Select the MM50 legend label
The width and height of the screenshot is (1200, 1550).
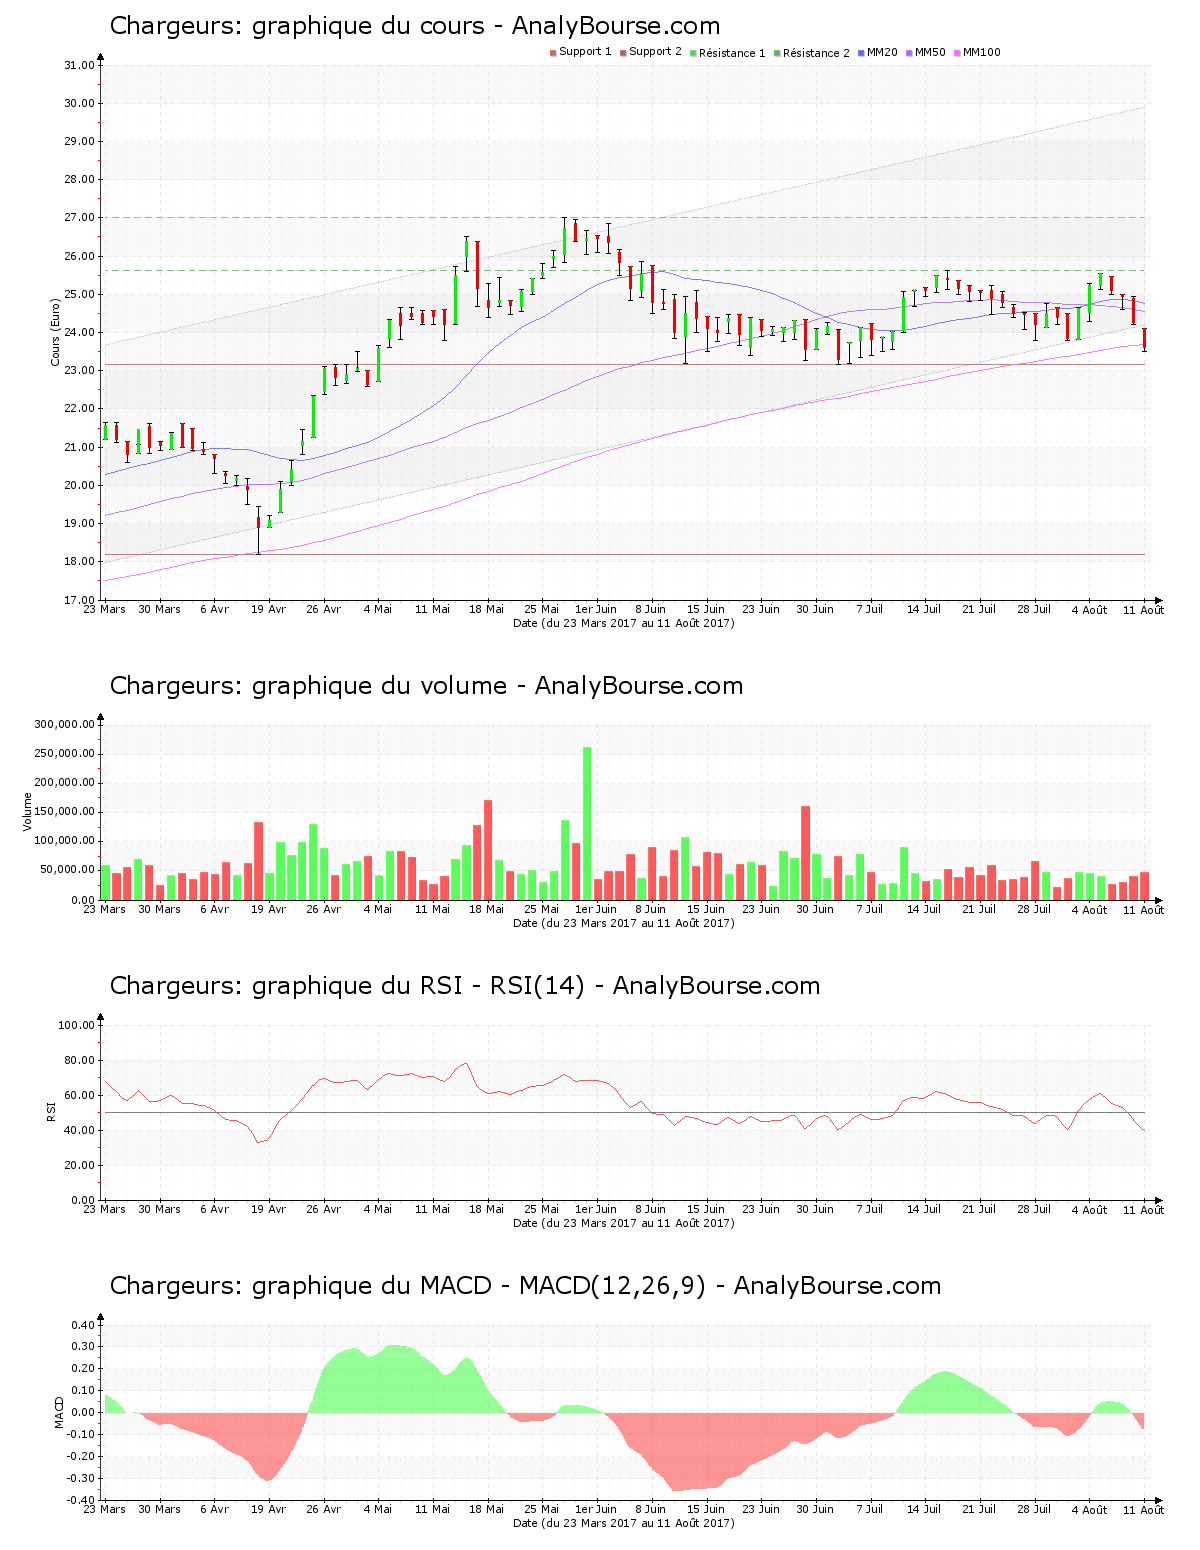coord(930,52)
